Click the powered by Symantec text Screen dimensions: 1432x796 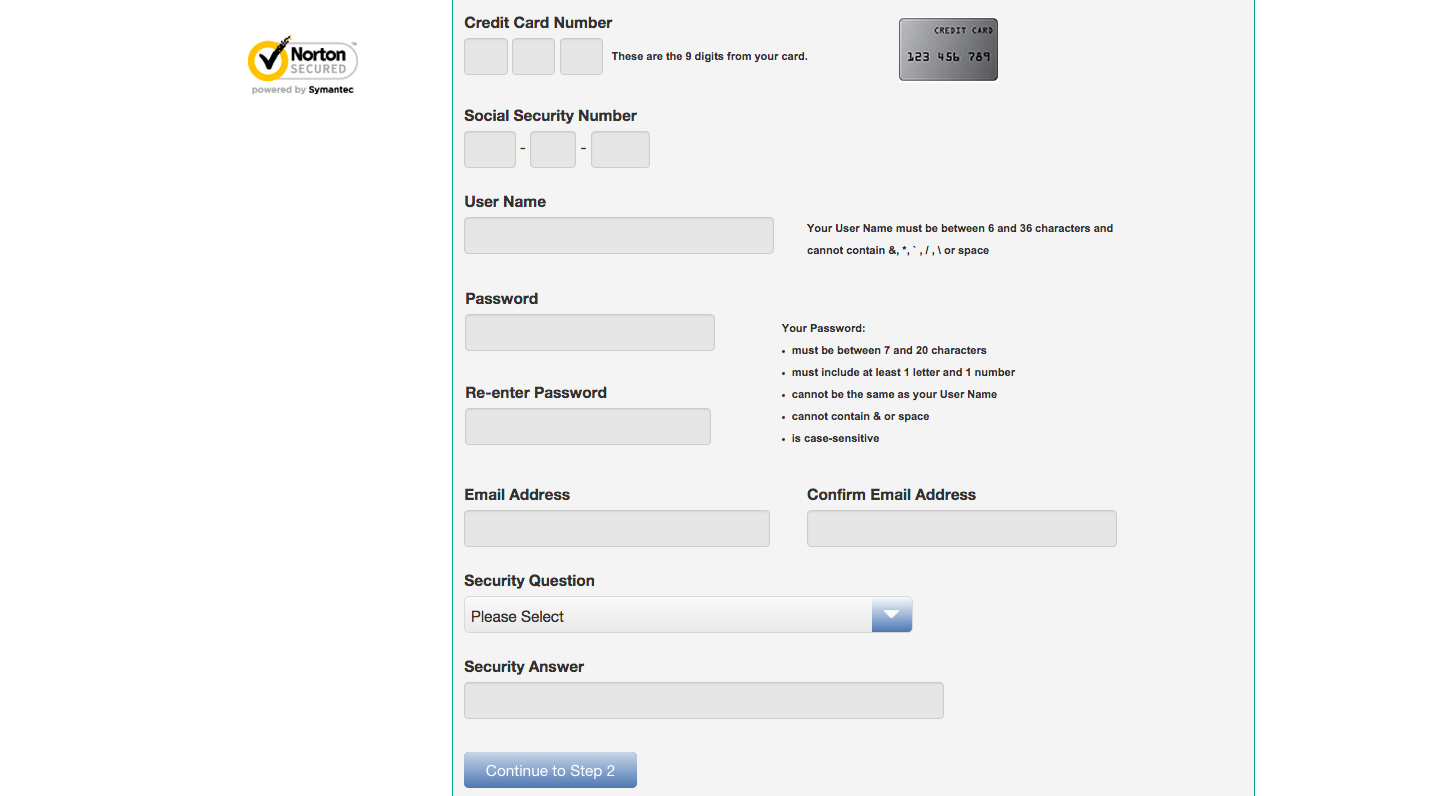click(302, 89)
